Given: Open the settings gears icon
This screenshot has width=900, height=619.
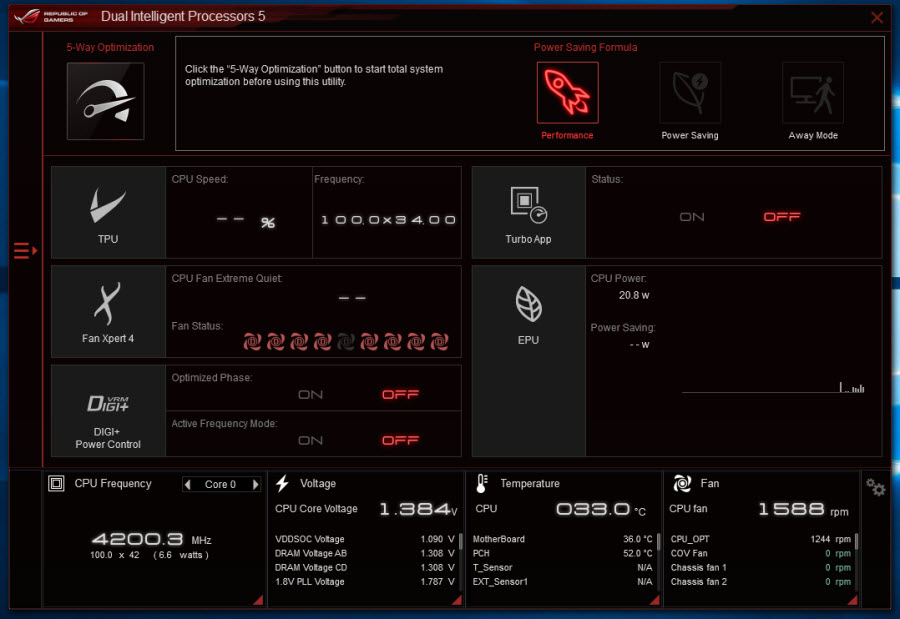Looking at the screenshot, I should tap(875, 488).
